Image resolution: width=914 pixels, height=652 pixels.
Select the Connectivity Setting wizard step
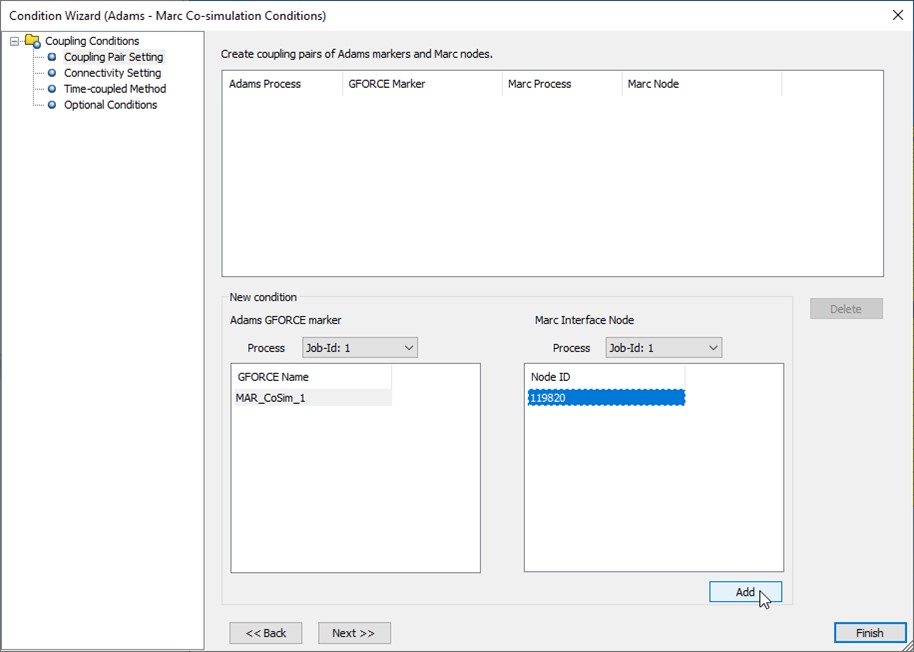[x=111, y=73]
